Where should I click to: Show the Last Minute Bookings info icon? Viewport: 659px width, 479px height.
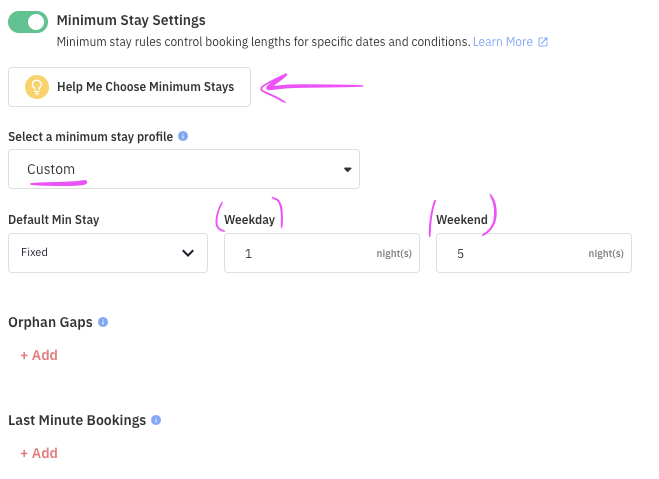[x=156, y=420]
